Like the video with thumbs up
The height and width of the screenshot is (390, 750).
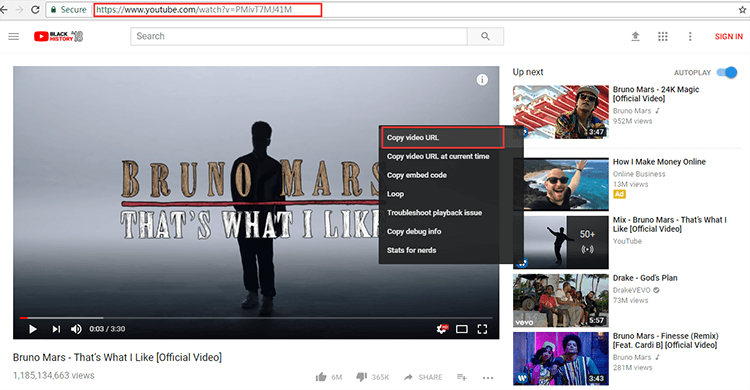pos(321,377)
